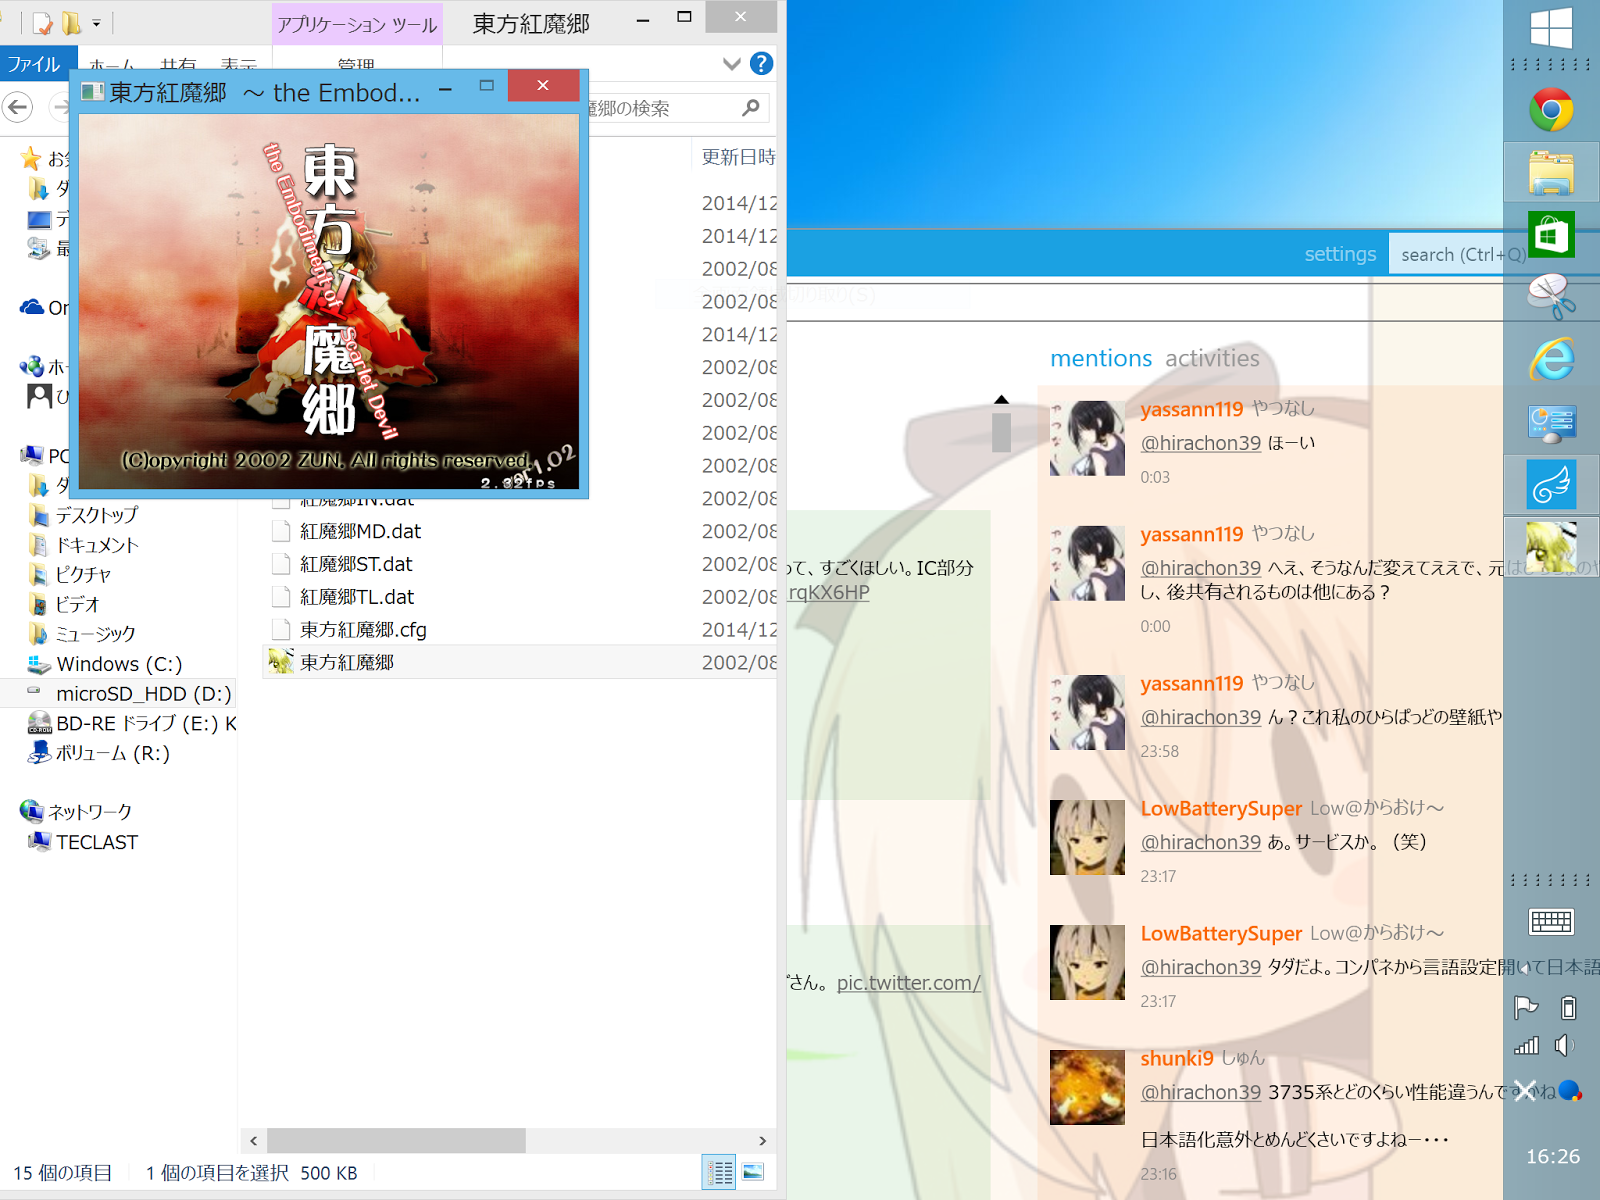The height and width of the screenshot is (1200, 1600).
Task: Open the Control Panel taskbar icon
Action: tap(1551, 423)
